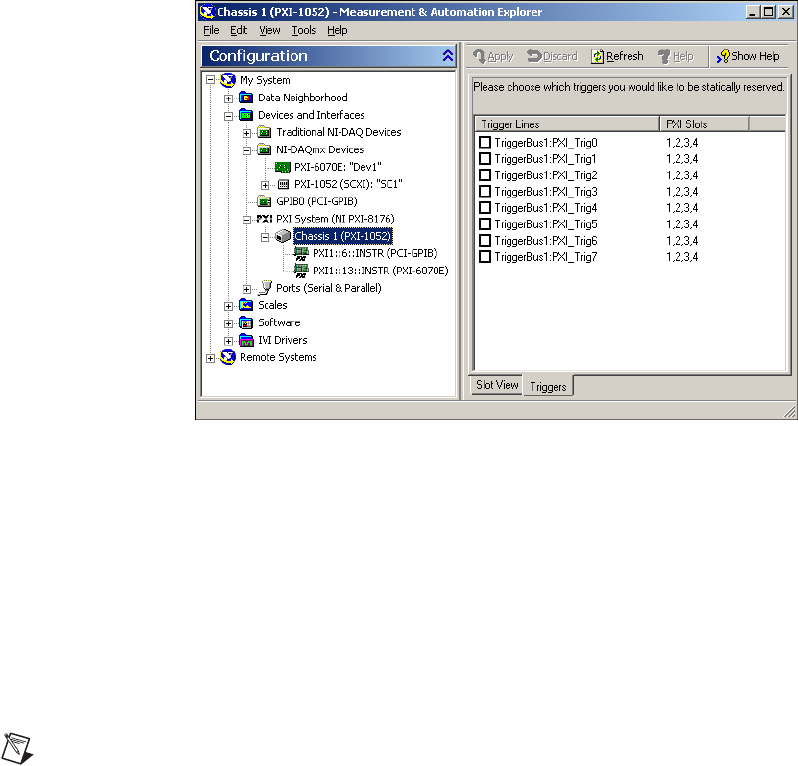Expand the IVI Drivers tree node
Viewport: 798px width, 766px height.
click(229, 341)
